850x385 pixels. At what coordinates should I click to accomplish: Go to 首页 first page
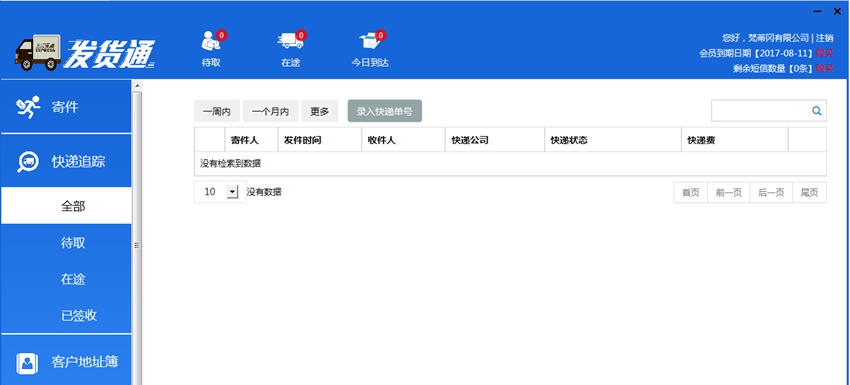click(691, 192)
